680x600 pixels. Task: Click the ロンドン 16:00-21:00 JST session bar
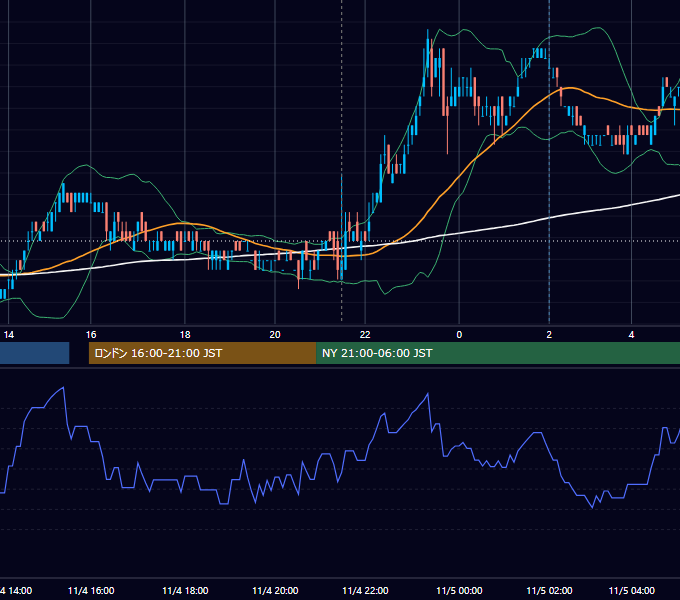[x=203, y=353]
